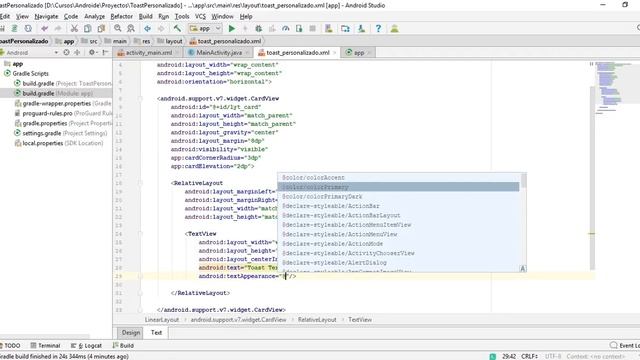Open the profiler gauge icon
The width and height of the screenshot is (640, 360).
click(x=286, y=29)
